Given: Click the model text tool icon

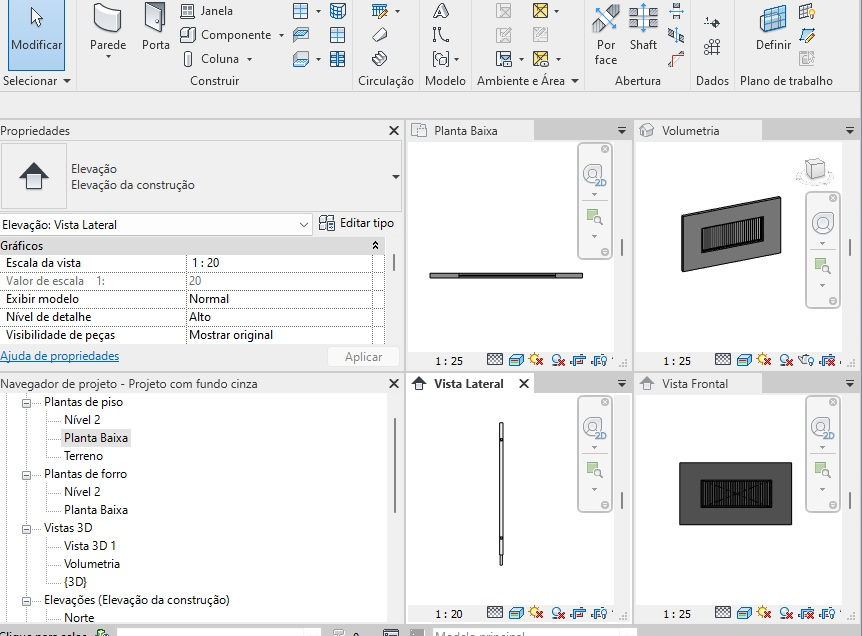Looking at the screenshot, I should (x=441, y=11).
